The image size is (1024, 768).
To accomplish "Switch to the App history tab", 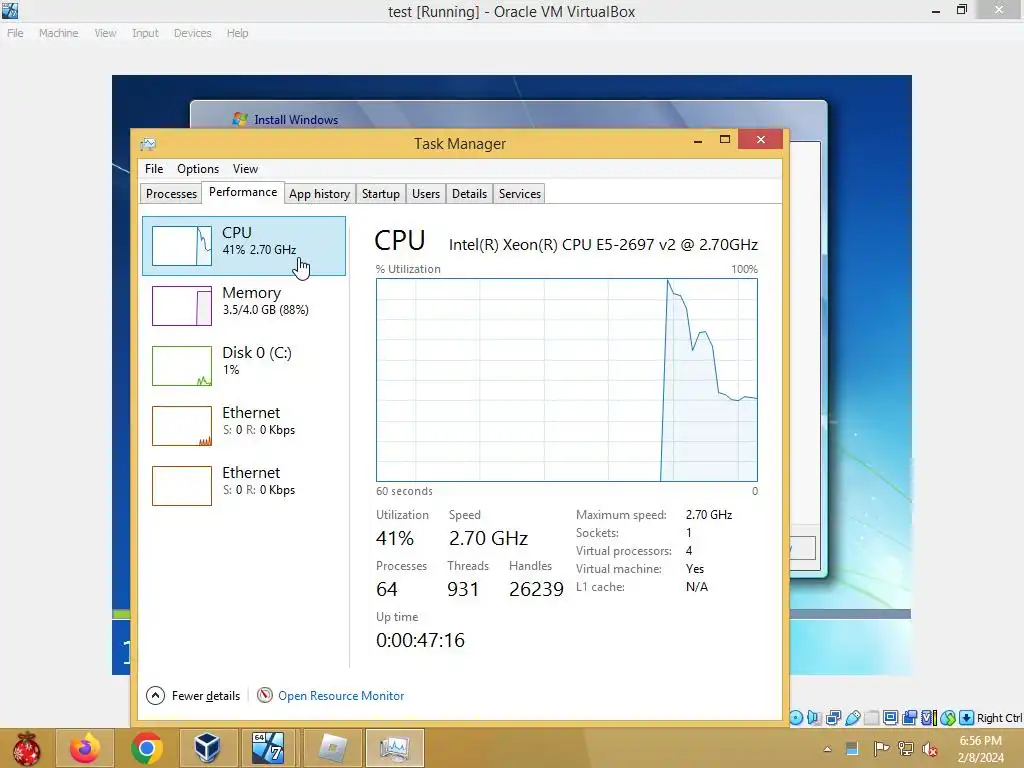I will coord(319,193).
